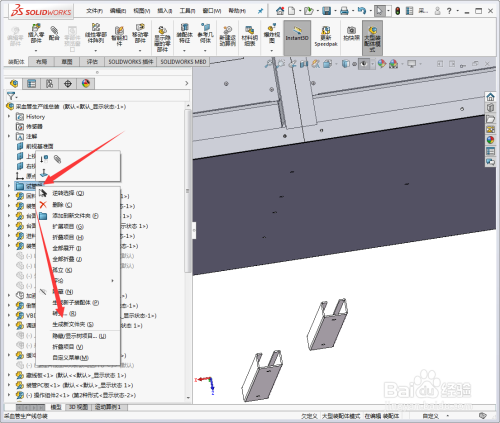Open the DisplayManager color ball tab

(86, 83)
